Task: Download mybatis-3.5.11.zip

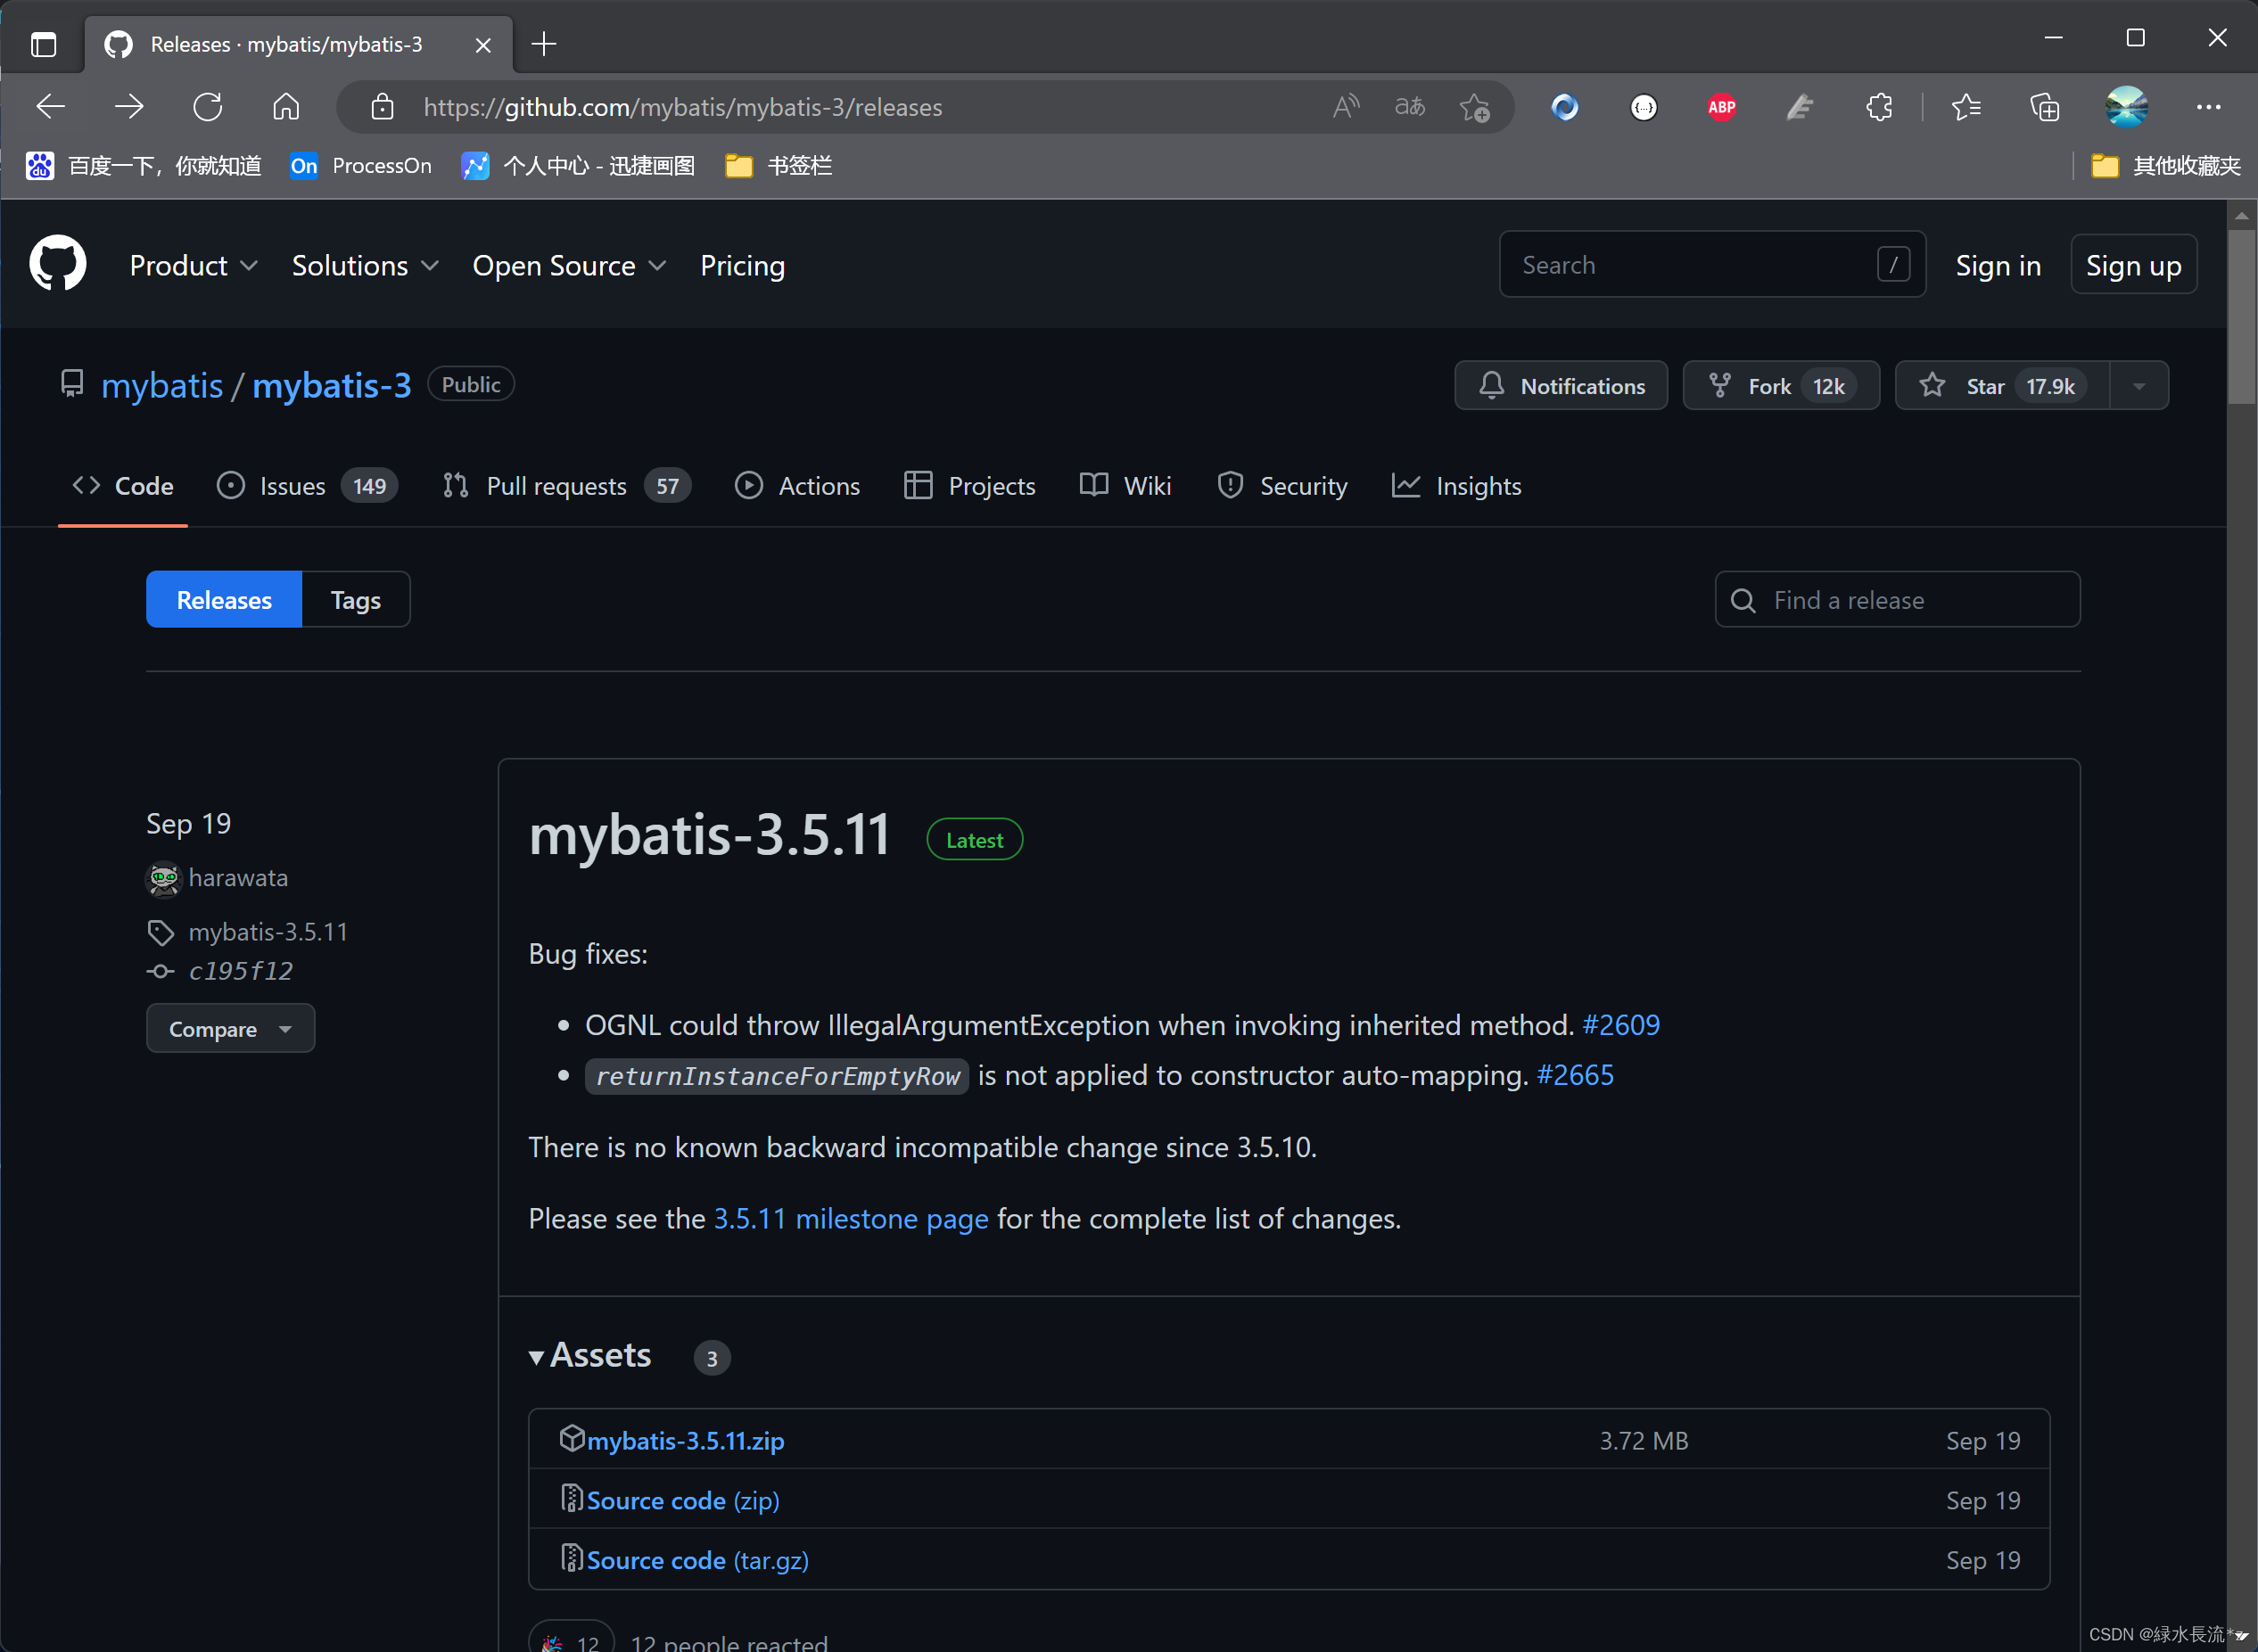Action: tap(686, 1440)
